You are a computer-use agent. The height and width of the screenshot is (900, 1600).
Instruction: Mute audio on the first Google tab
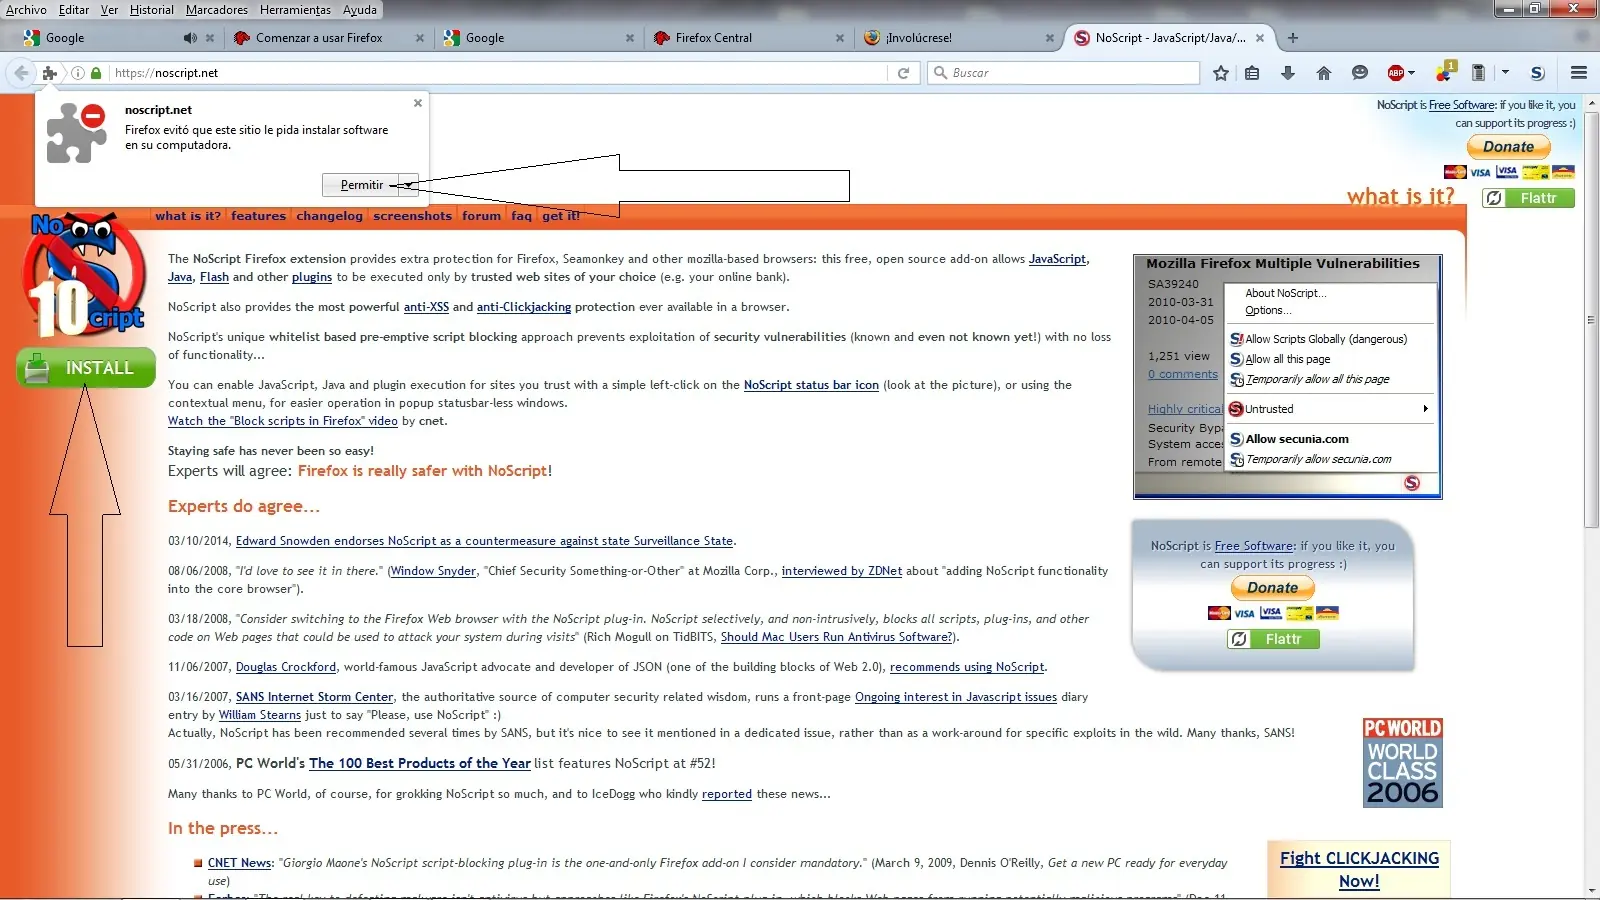coord(190,38)
